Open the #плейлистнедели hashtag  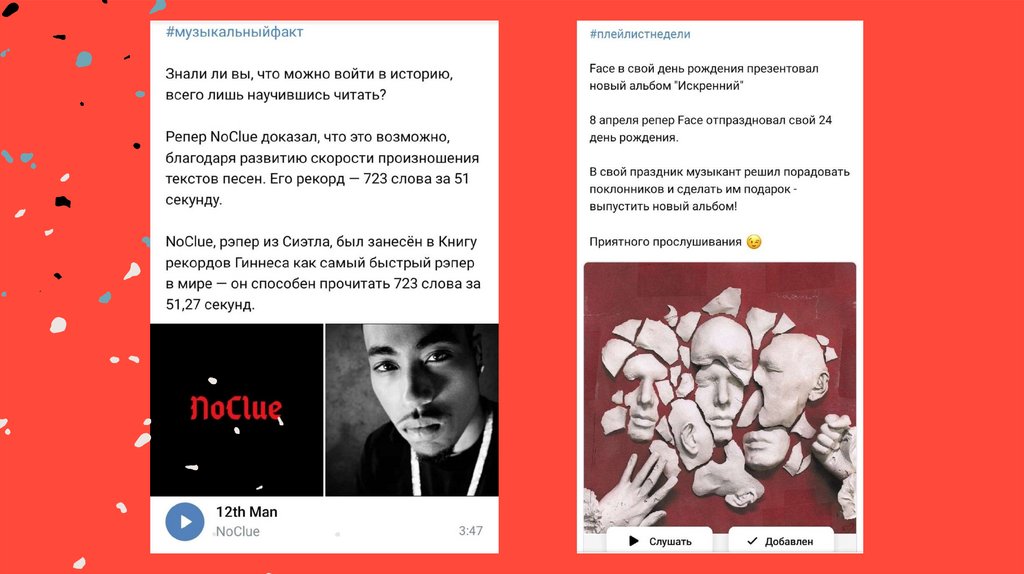pyautogui.click(x=640, y=34)
